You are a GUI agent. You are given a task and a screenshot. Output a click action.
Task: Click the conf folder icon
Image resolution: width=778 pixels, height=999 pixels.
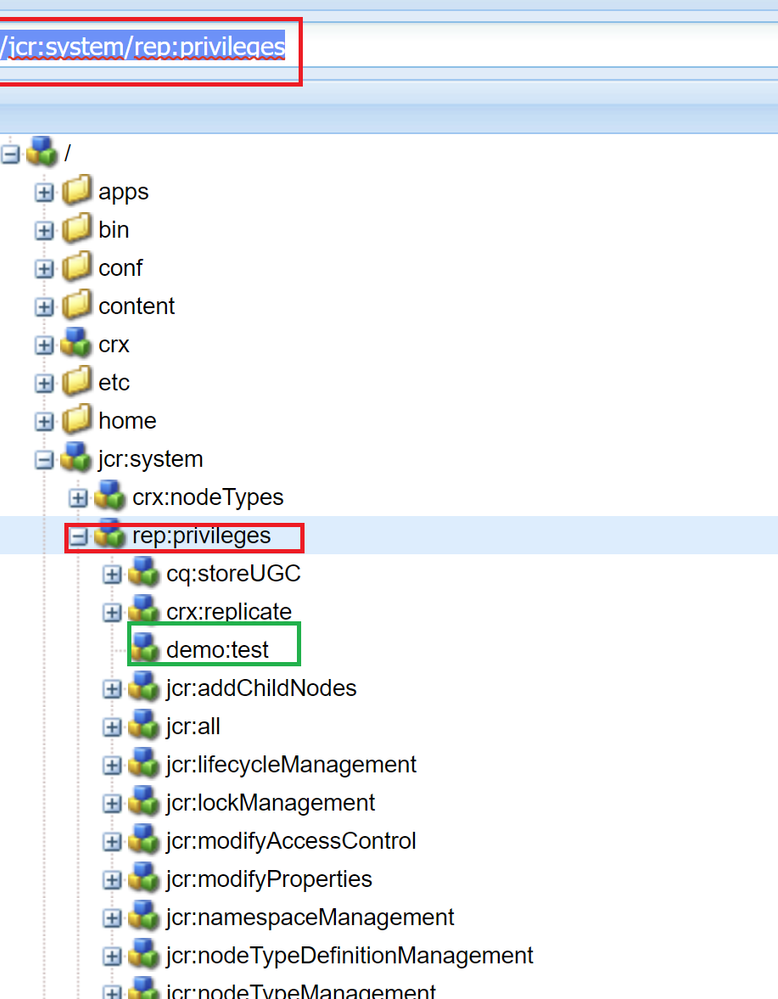pos(76,268)
